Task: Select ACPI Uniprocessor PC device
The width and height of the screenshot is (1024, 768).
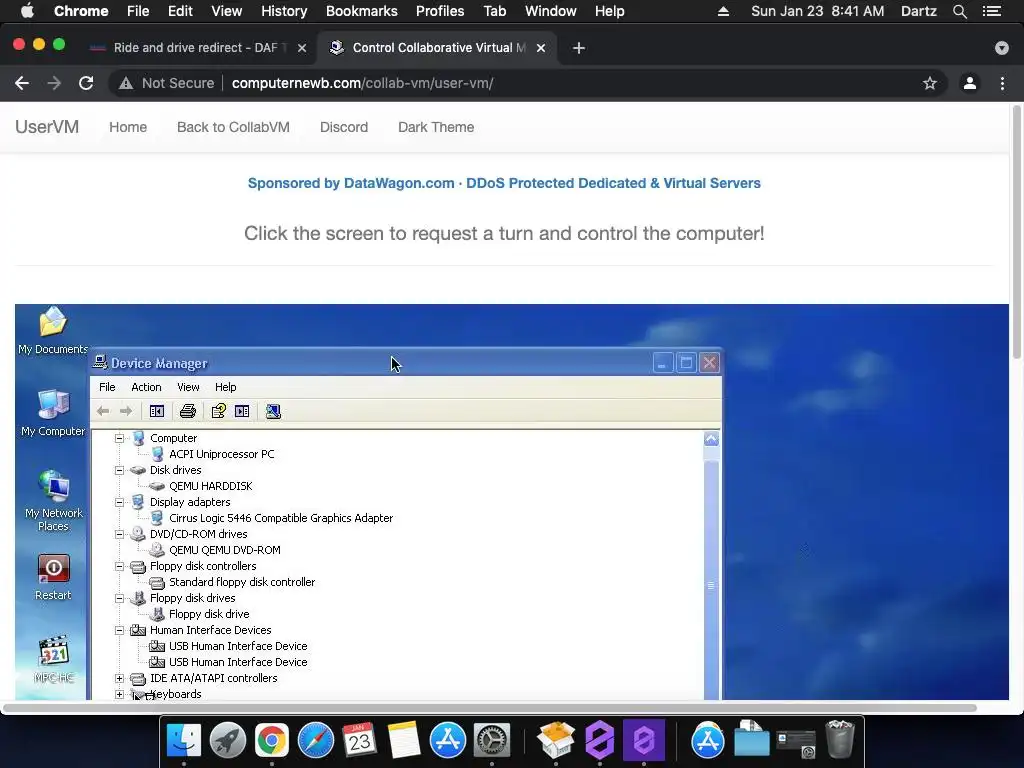Action: point(221,454)
